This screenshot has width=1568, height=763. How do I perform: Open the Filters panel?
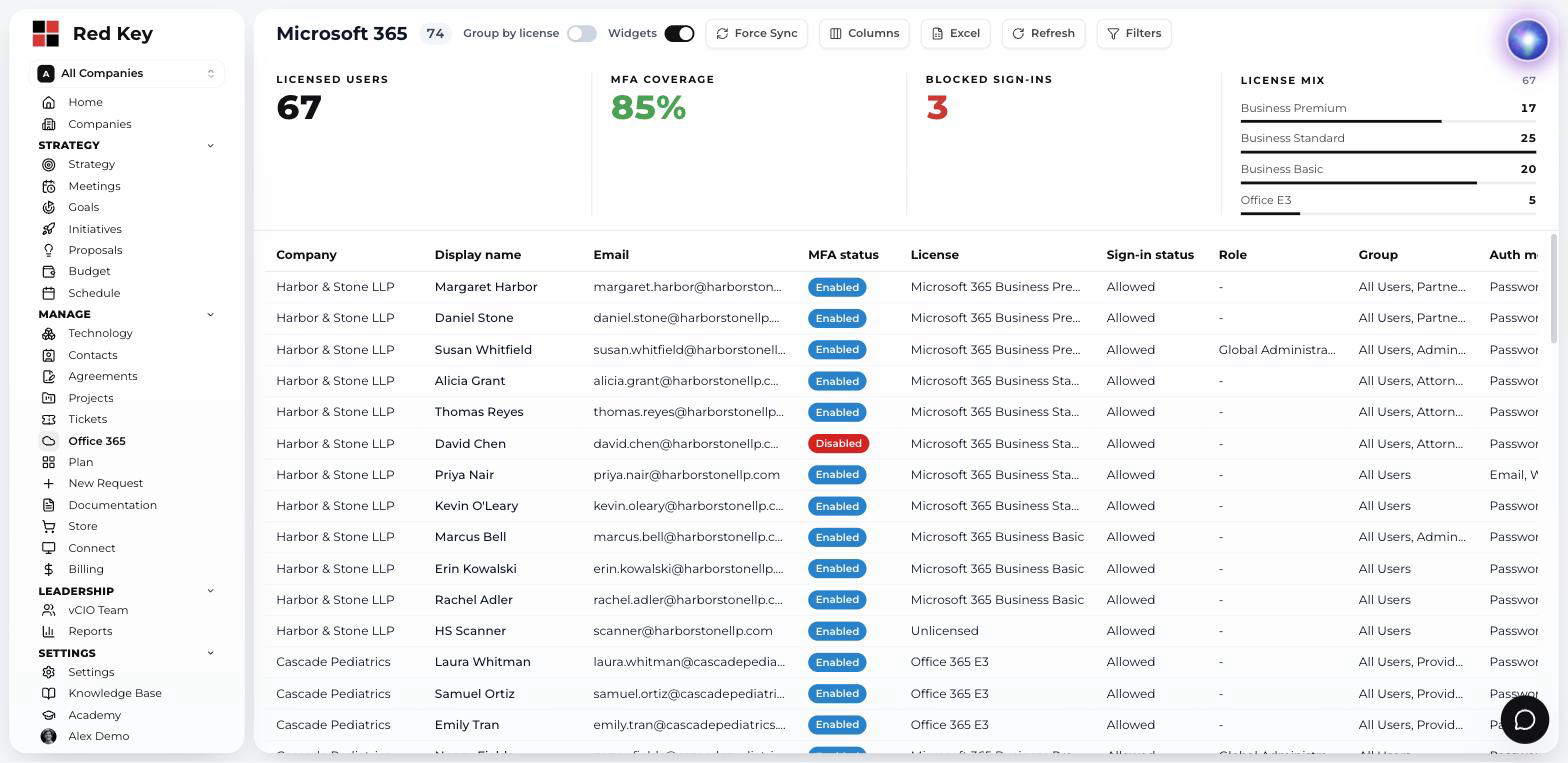[1134, 33]
